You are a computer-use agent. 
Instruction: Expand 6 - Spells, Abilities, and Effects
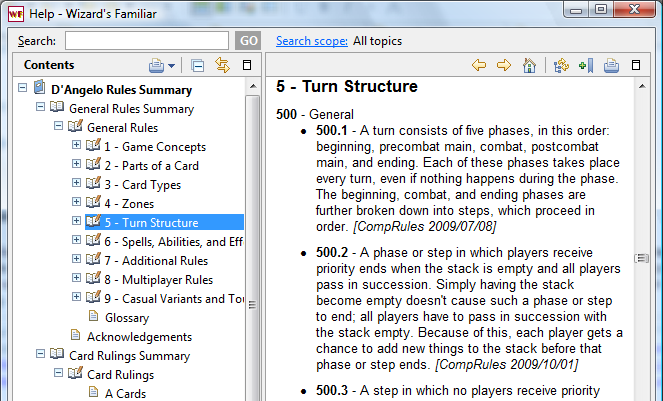[x=76, y=240]
